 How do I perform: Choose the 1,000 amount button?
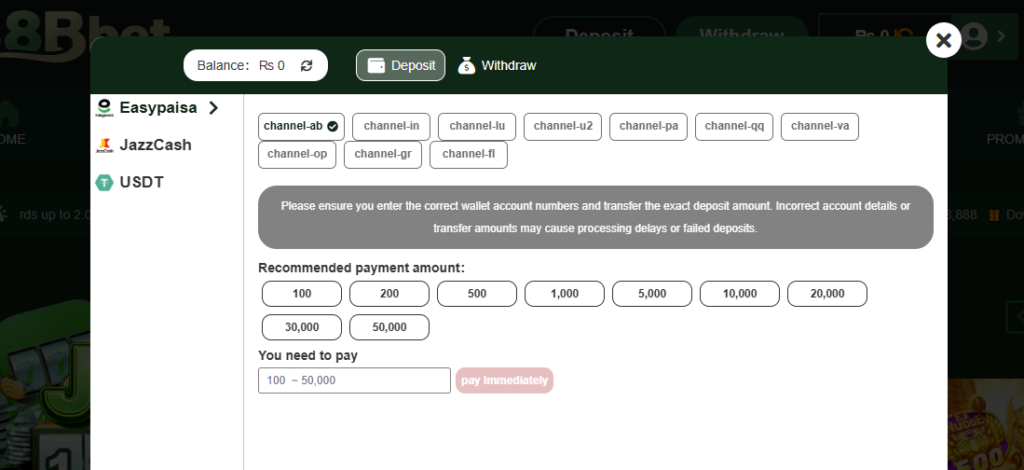point(564,294)
